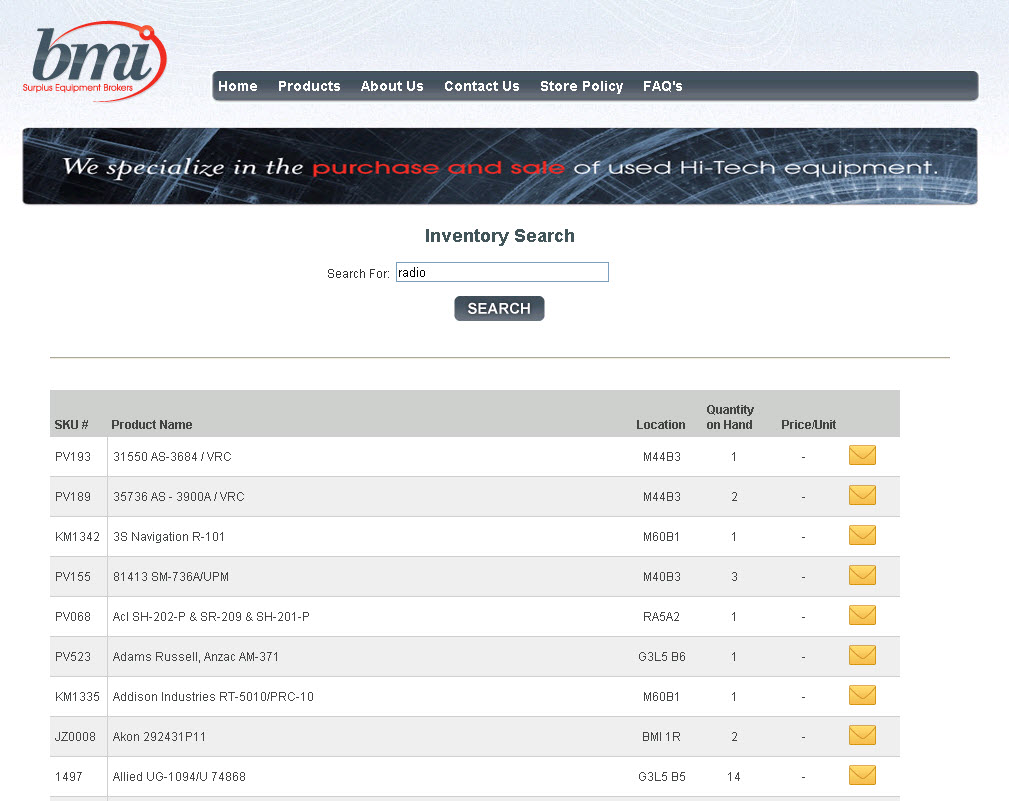Select SKU cell 1497
1009x801 pixels.
point(69,777)
